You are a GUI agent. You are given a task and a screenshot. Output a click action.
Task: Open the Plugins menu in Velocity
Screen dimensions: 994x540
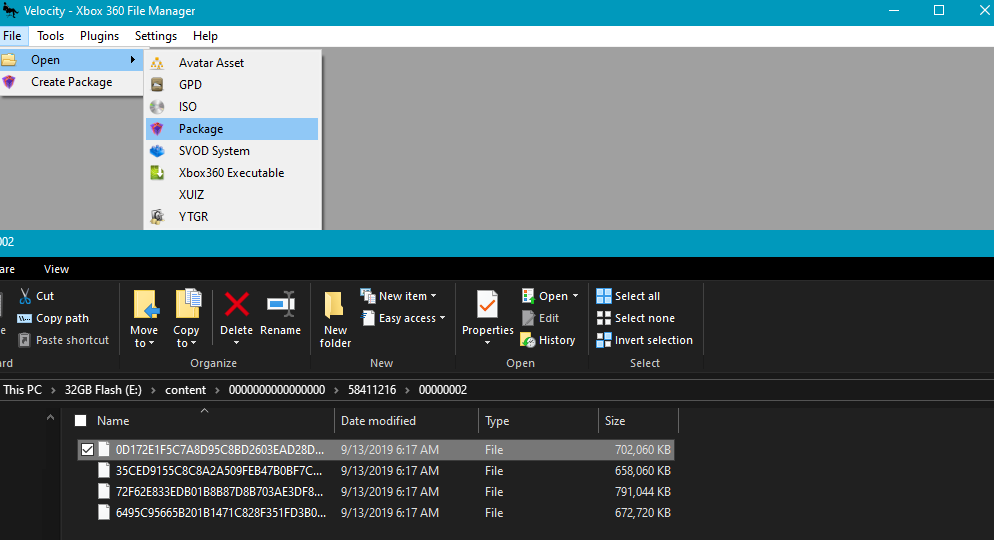coord(100,36)
